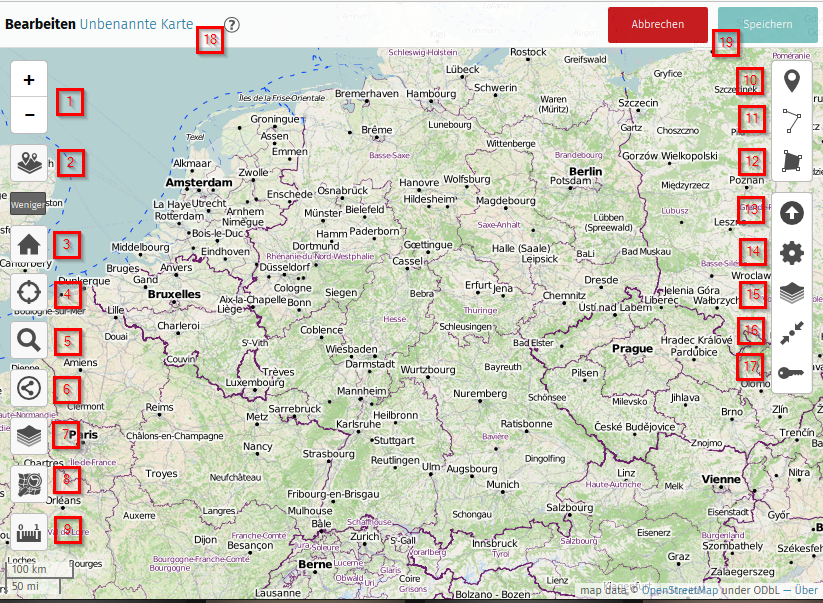The height and width of the screenshot is (603, 823).
Task: Click the Innsbruck label on map
Action: (x=494, y=543)
